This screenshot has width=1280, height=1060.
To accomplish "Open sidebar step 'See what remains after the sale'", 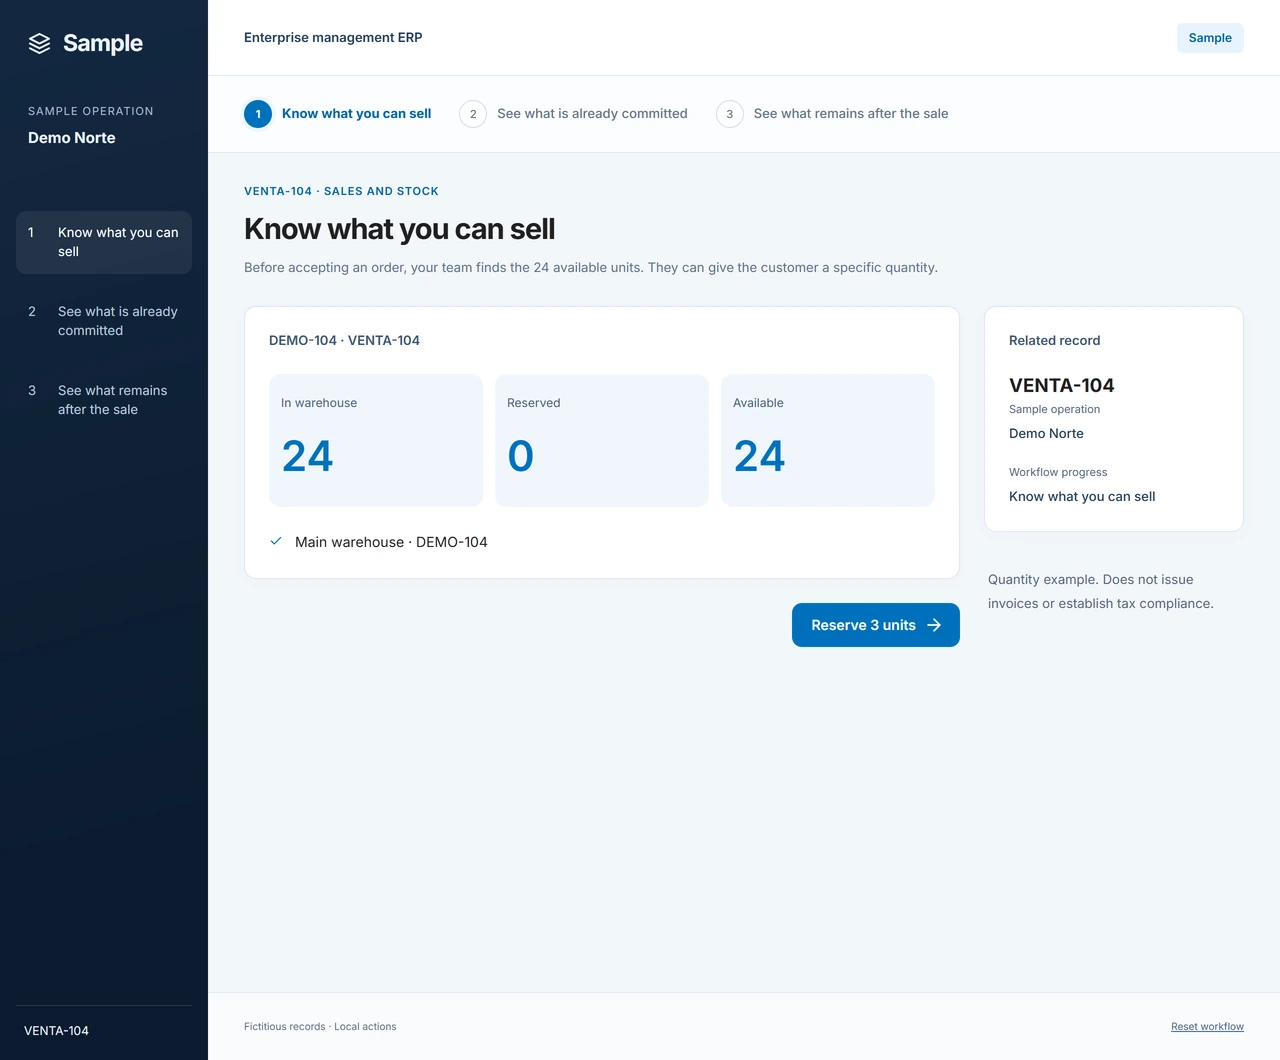I will click(104, 400).
